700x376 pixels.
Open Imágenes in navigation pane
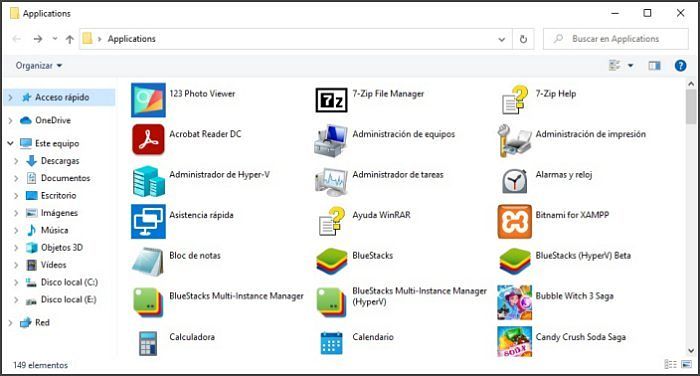59,213
